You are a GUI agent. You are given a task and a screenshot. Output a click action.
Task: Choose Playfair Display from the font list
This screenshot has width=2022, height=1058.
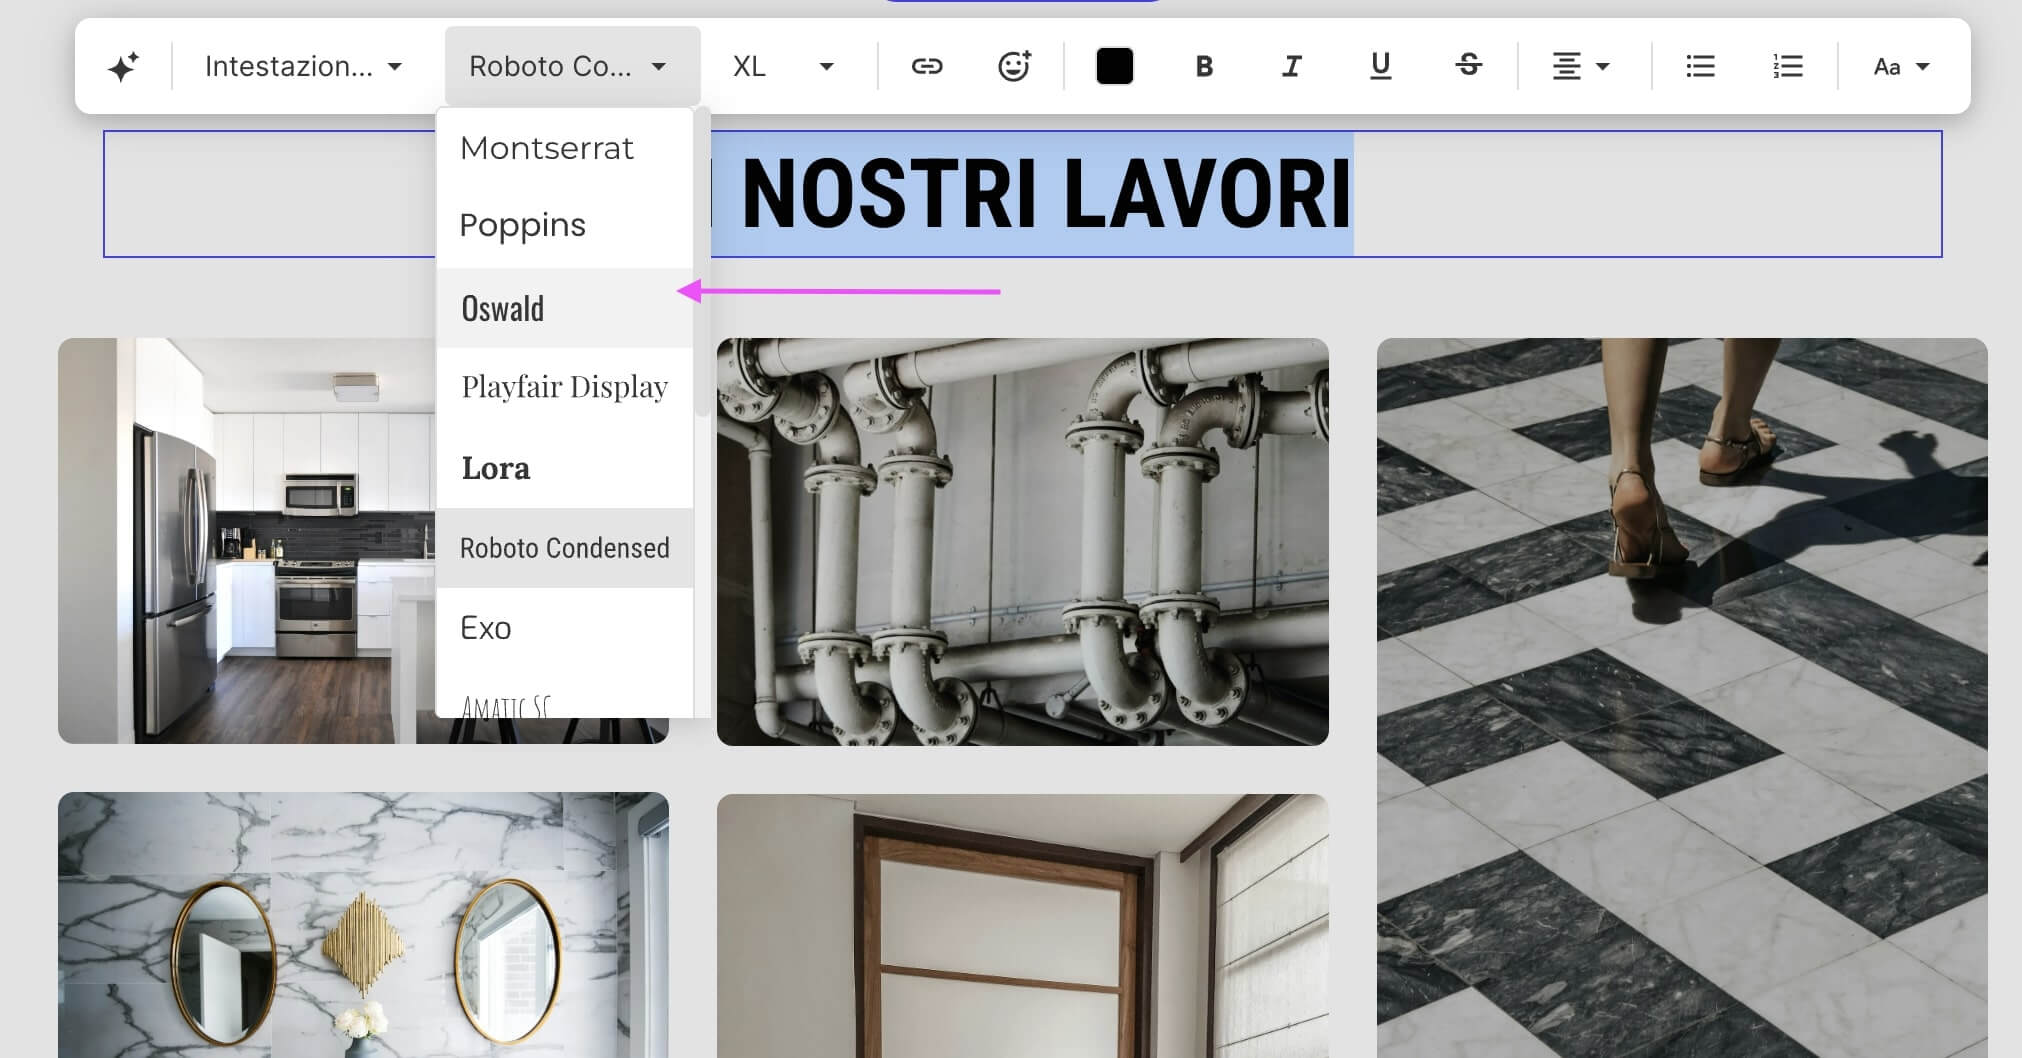(564, 387)
